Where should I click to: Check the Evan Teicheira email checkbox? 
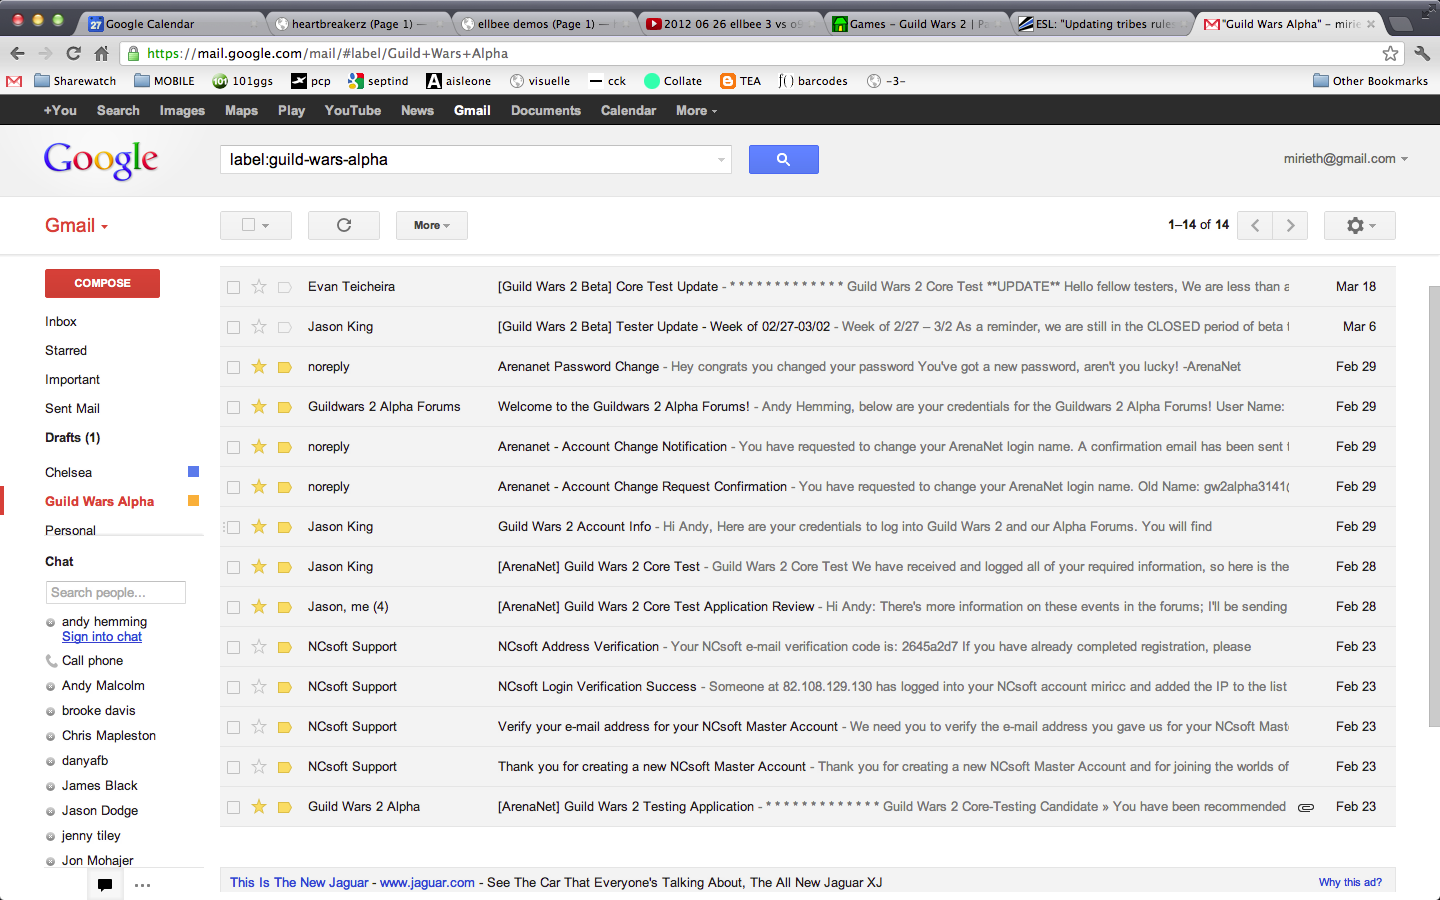point(233,287)
